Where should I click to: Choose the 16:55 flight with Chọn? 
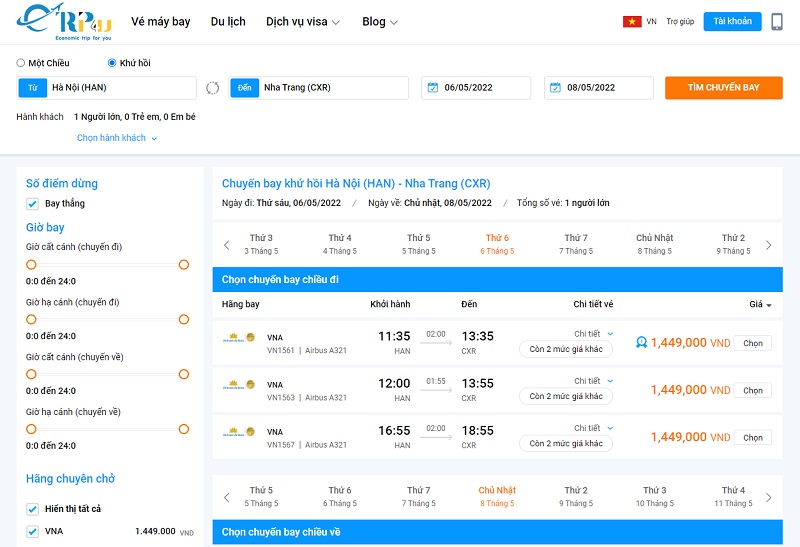(753, 437)
